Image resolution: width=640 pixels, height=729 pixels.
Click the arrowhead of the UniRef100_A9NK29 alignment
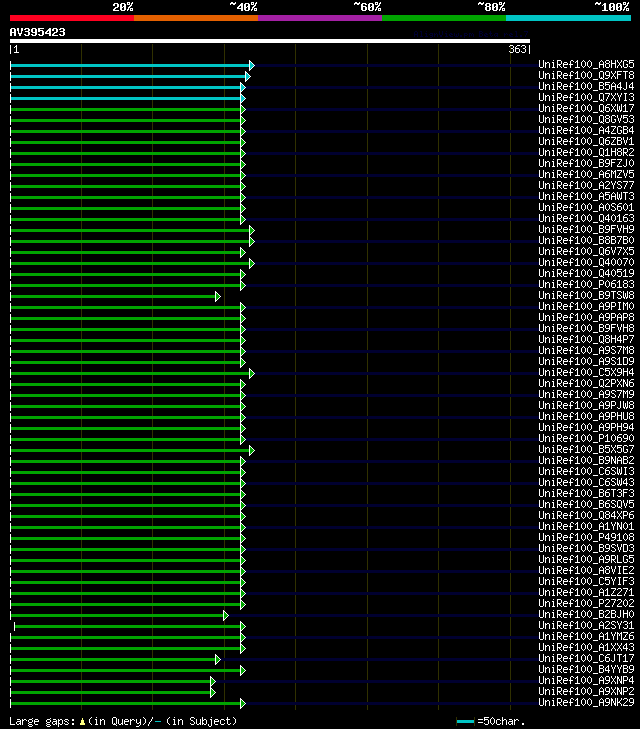243,703
